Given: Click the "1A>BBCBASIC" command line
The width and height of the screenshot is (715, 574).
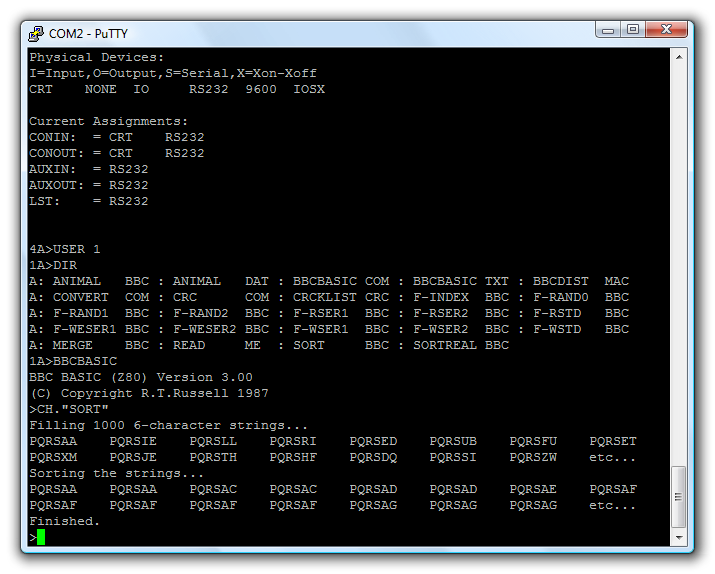Looking at the screenshot, I should pyautogui.click(x=73, y=361).
